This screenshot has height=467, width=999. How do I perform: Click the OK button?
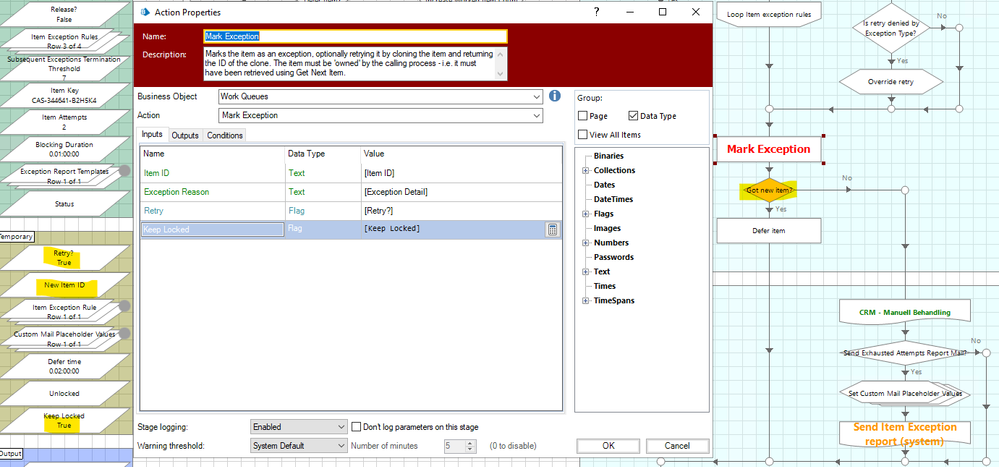point(608,446)
